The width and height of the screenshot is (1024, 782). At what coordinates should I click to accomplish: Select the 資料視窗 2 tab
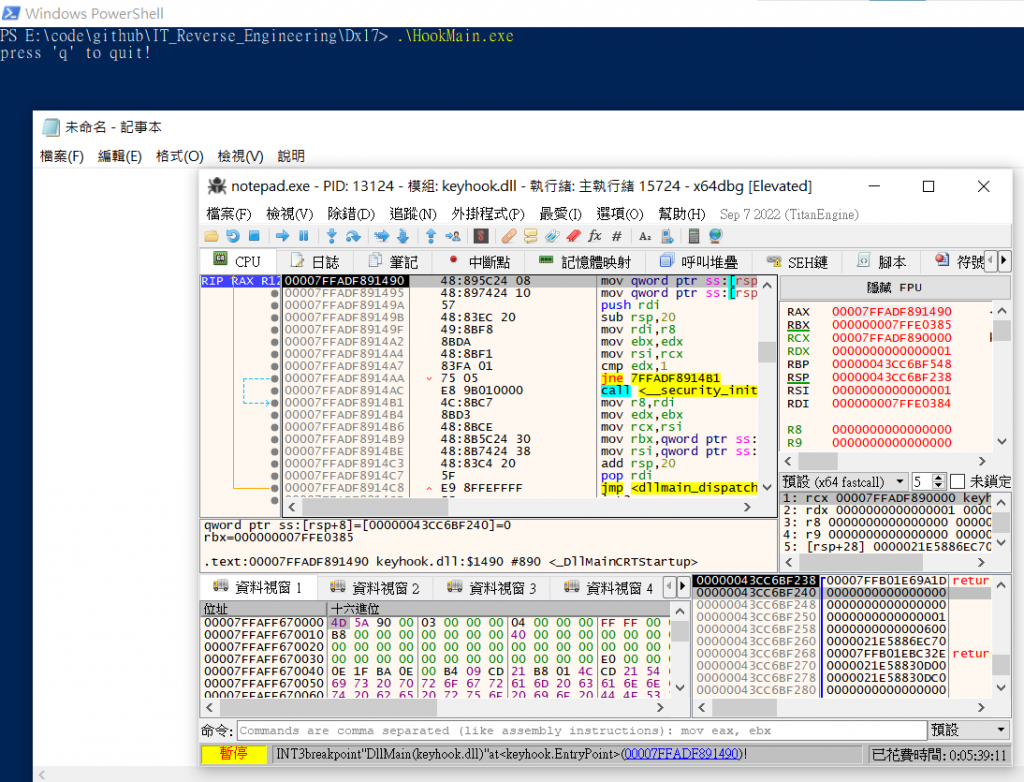375,588
